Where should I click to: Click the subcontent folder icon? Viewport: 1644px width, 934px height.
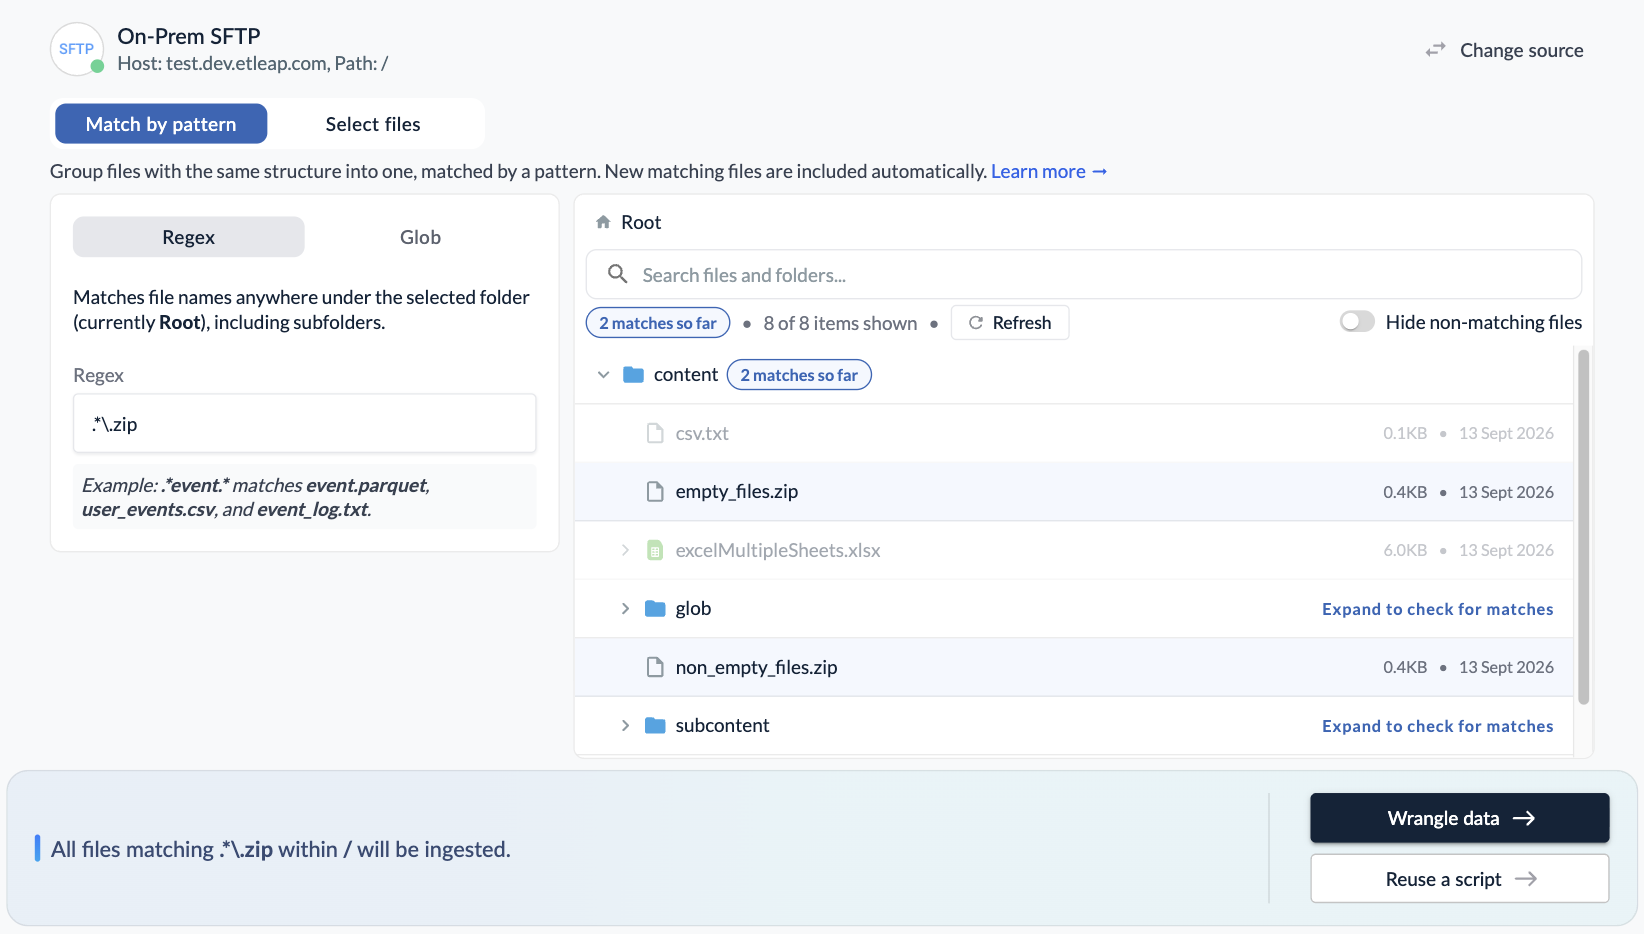point(655,726)
